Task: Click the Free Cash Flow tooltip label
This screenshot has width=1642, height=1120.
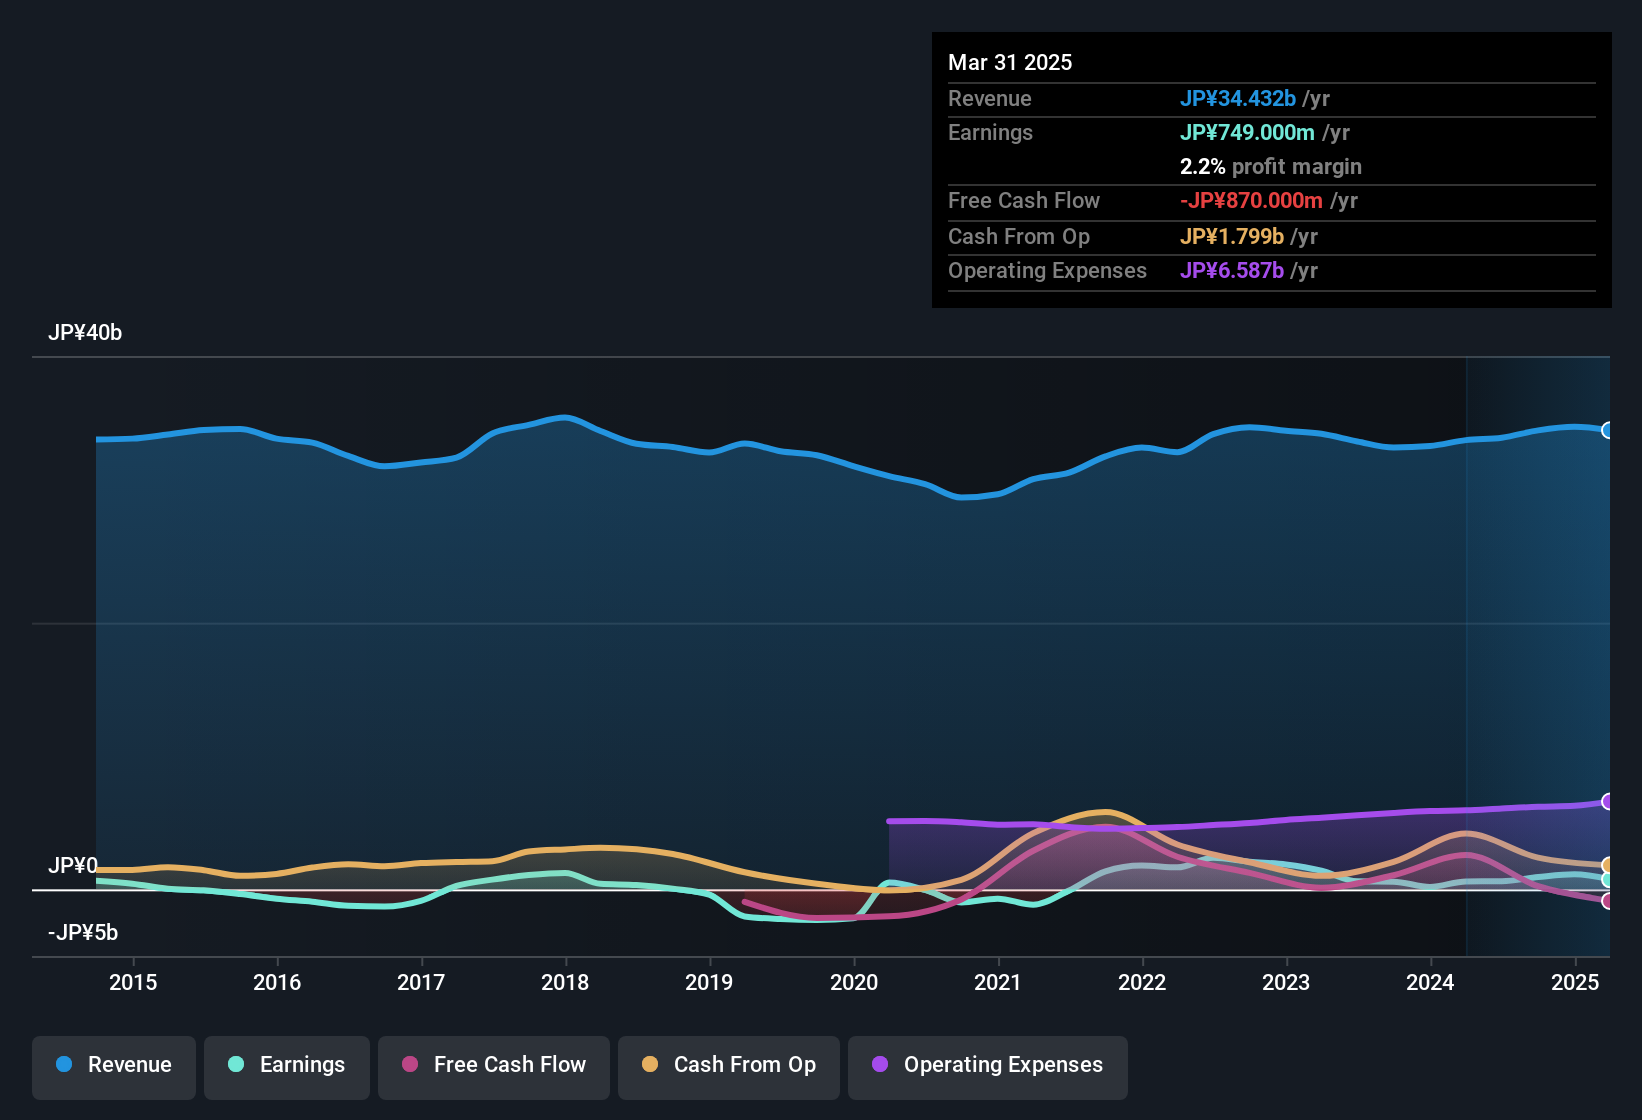Action: click(x=1024, y=200)
